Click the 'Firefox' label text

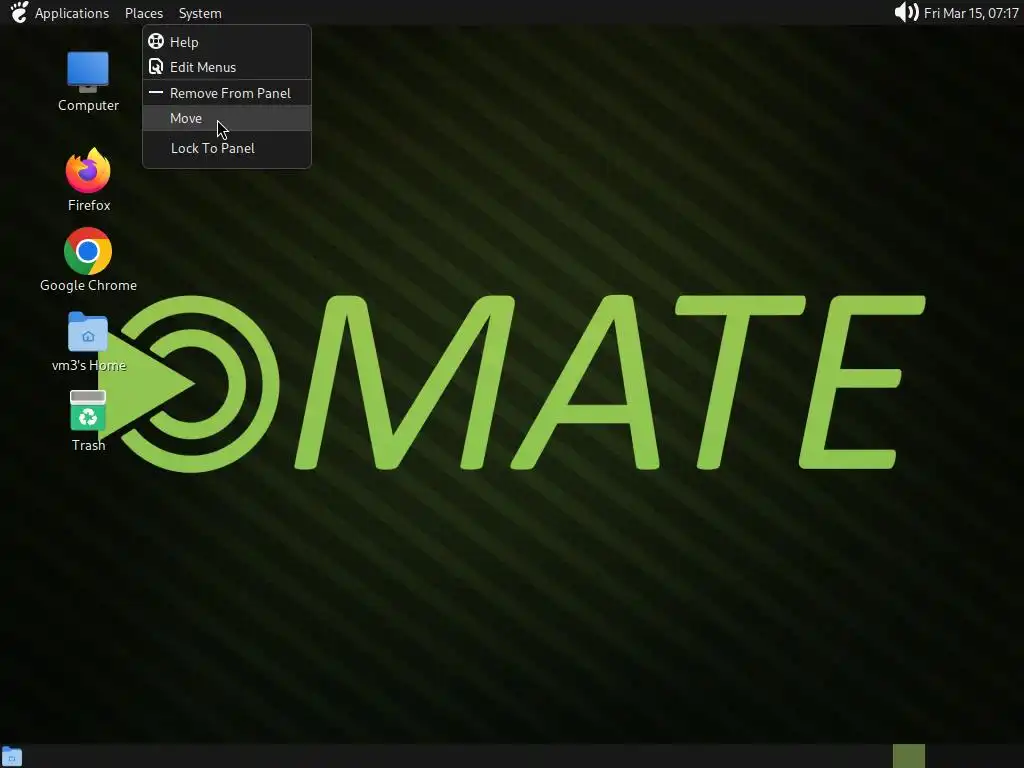[89, 205]
